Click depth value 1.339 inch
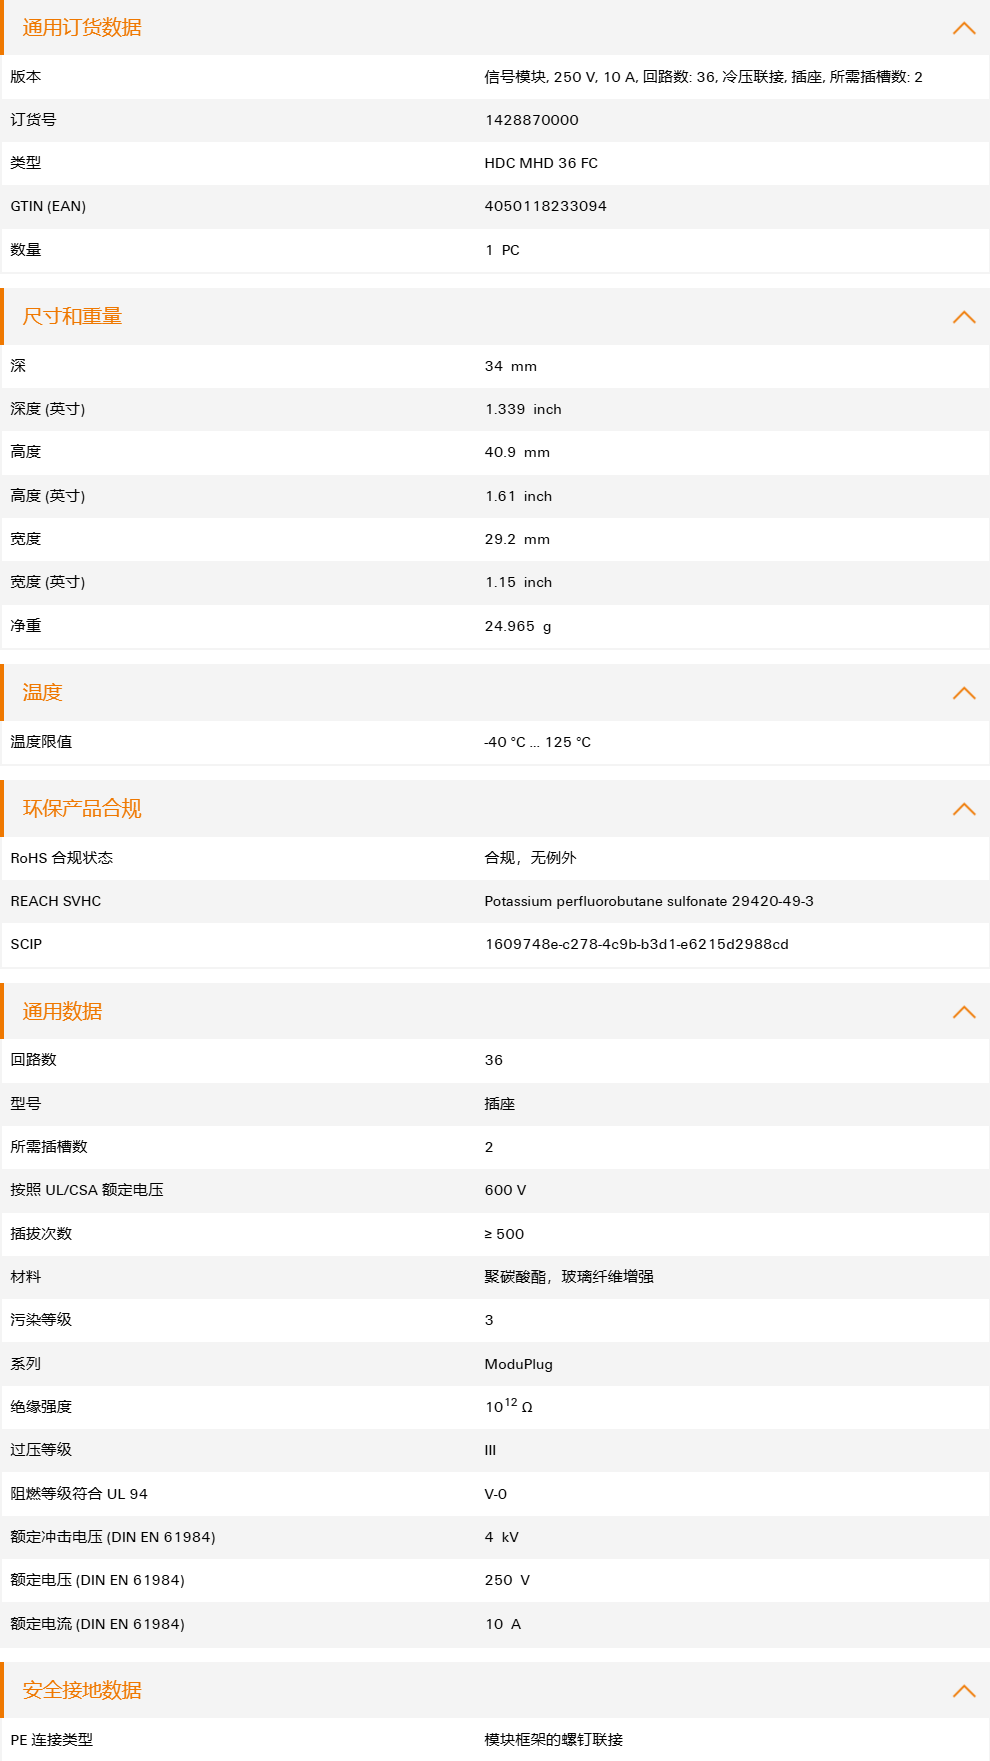Screen dimensions: 990x1761 [523, 409]
